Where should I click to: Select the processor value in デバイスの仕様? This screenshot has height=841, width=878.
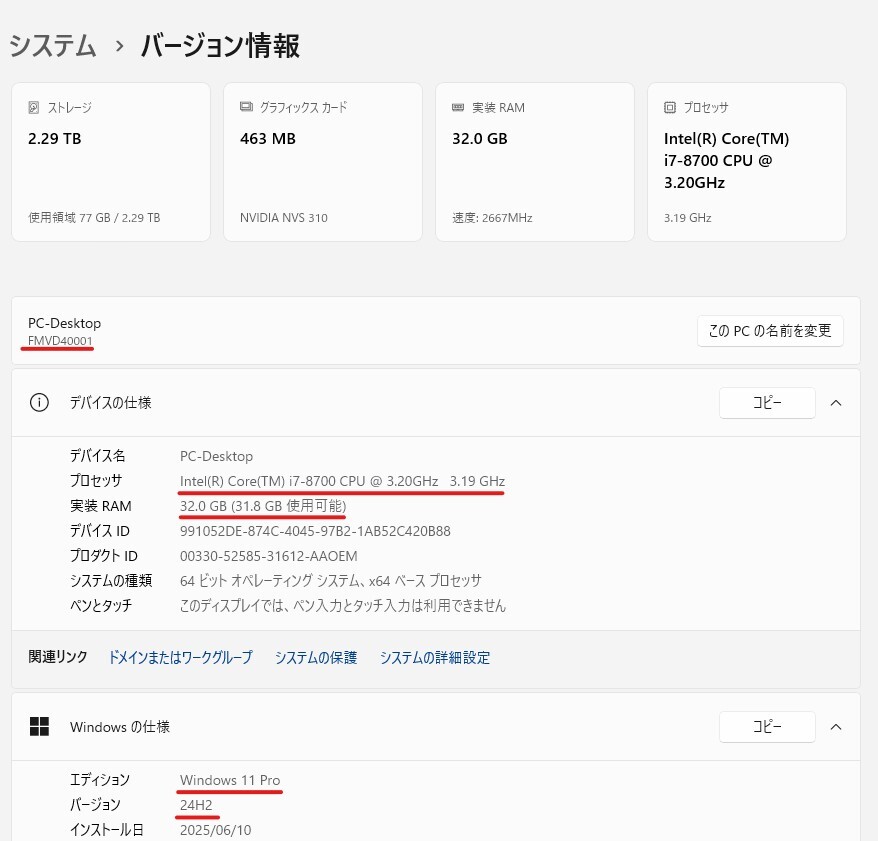pyautogui.click(x=342, y=481)
